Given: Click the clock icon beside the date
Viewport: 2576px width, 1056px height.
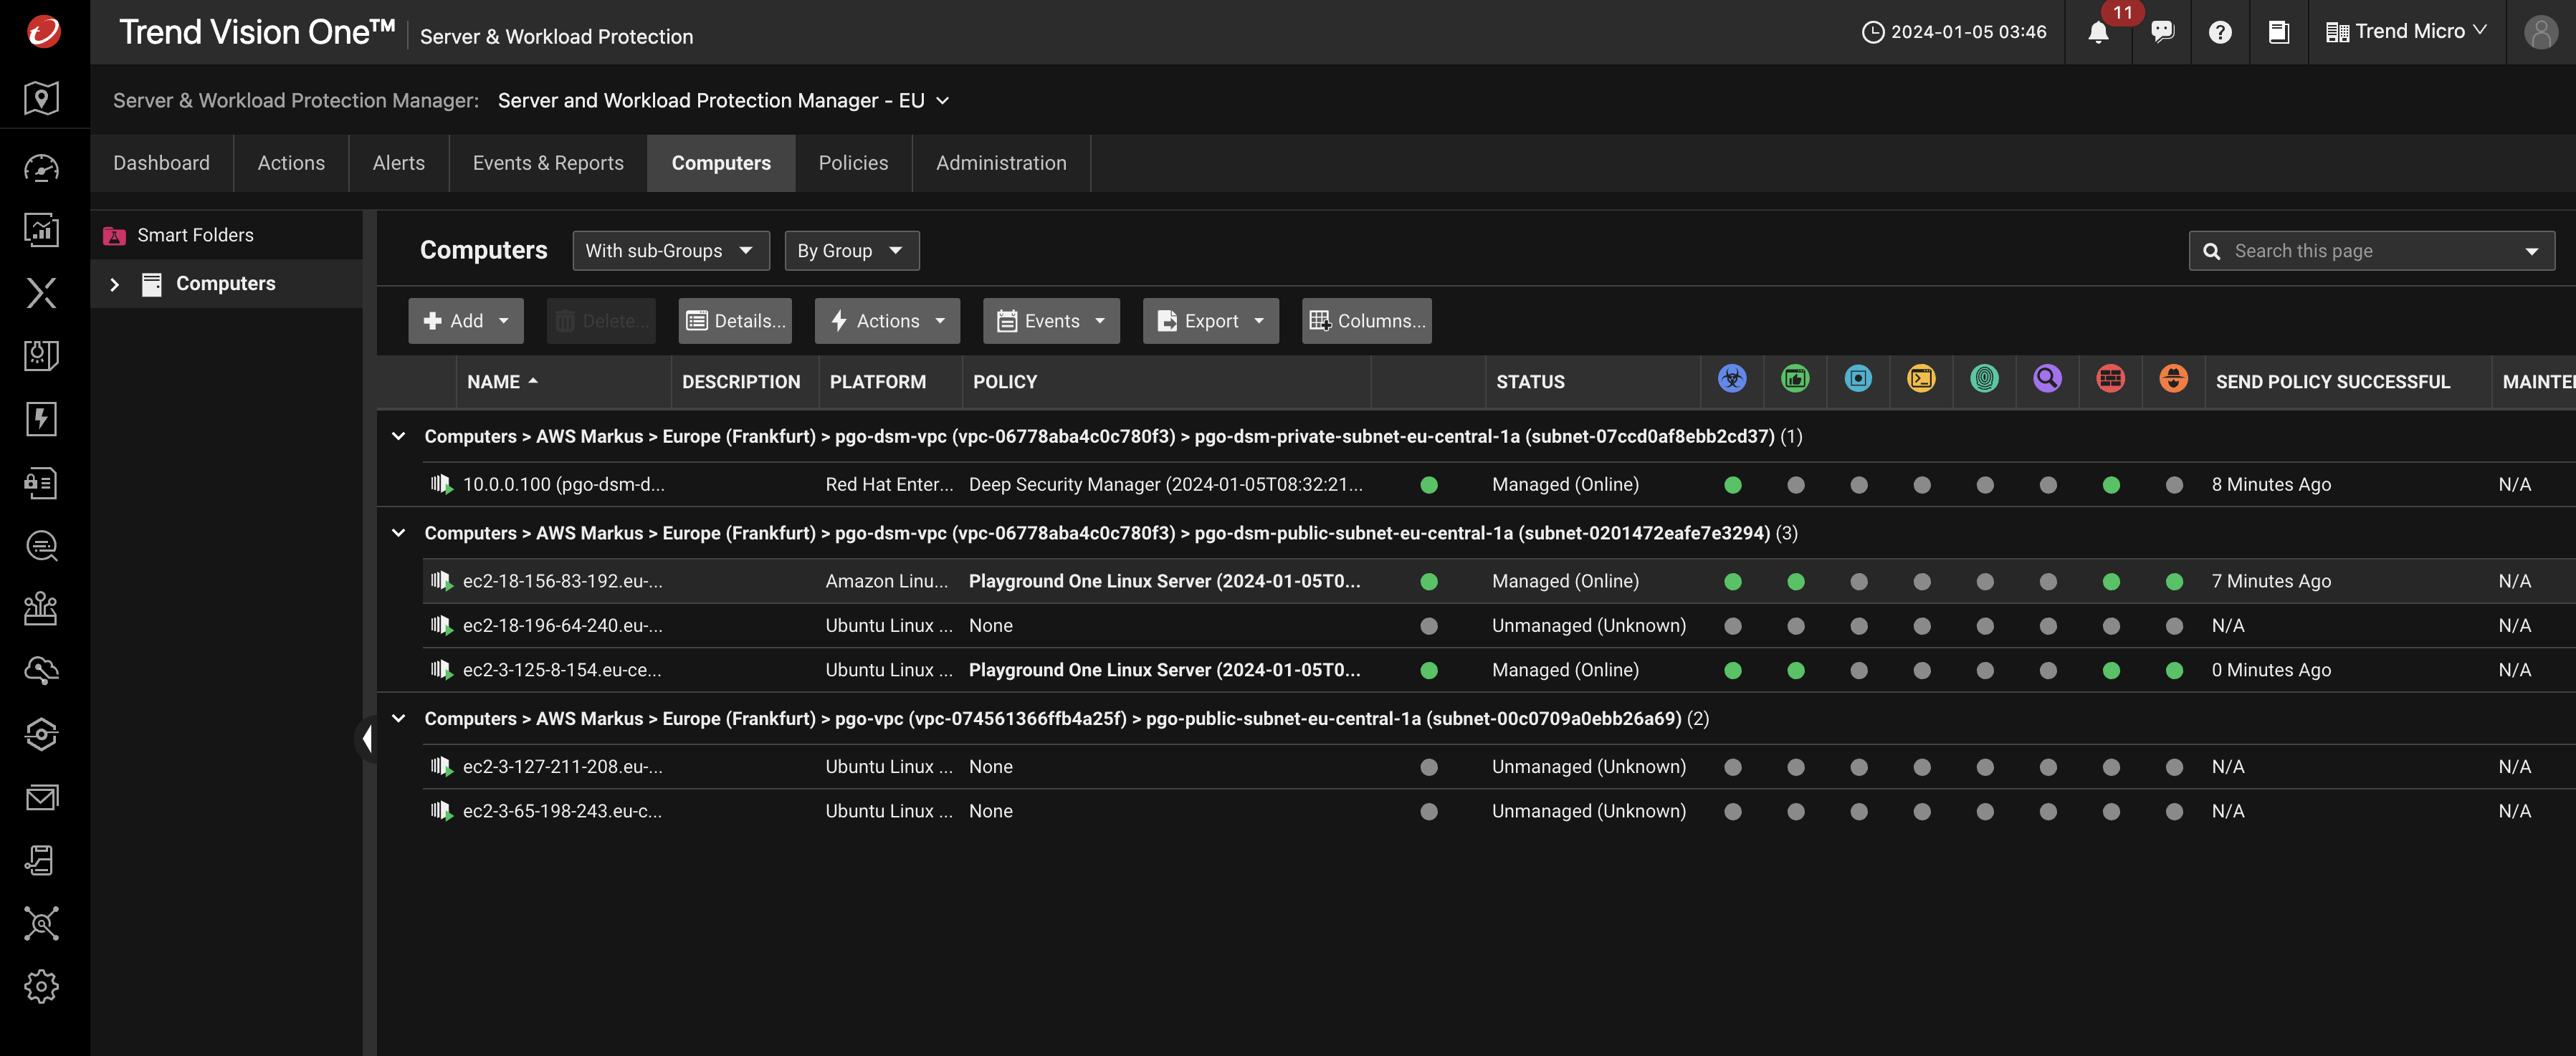Looking at the screenshot, I should [1872, 32].
